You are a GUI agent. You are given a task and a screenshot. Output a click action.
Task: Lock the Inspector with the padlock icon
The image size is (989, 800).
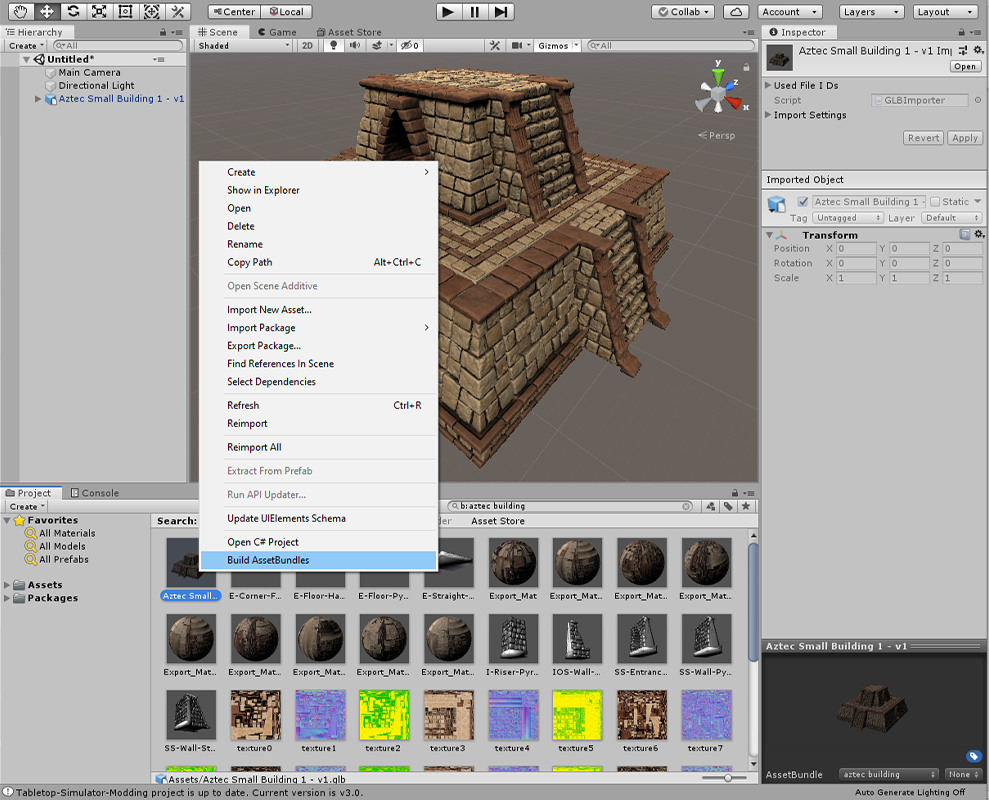pyautogui.click(x=962, y=31)
